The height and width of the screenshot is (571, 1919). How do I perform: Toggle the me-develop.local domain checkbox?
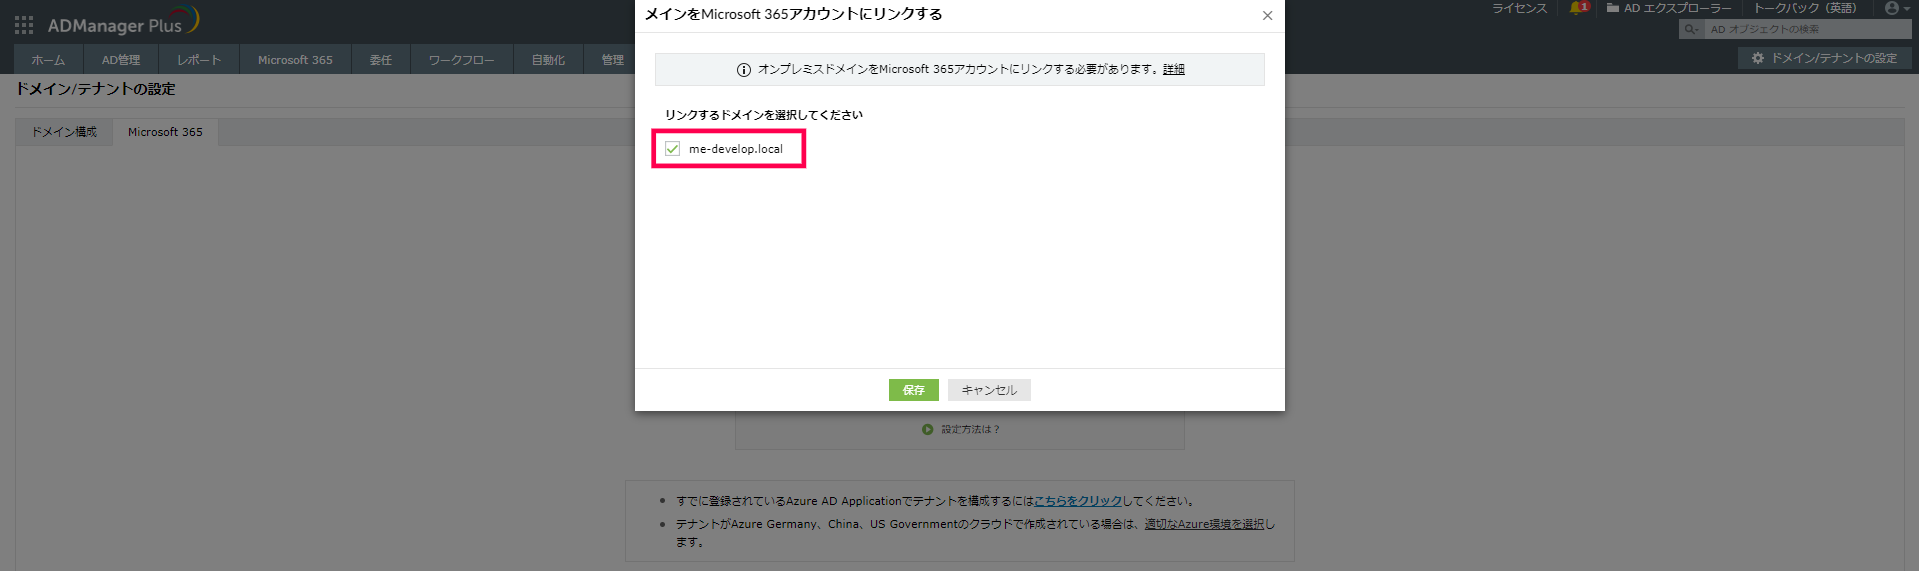point(672,148)
